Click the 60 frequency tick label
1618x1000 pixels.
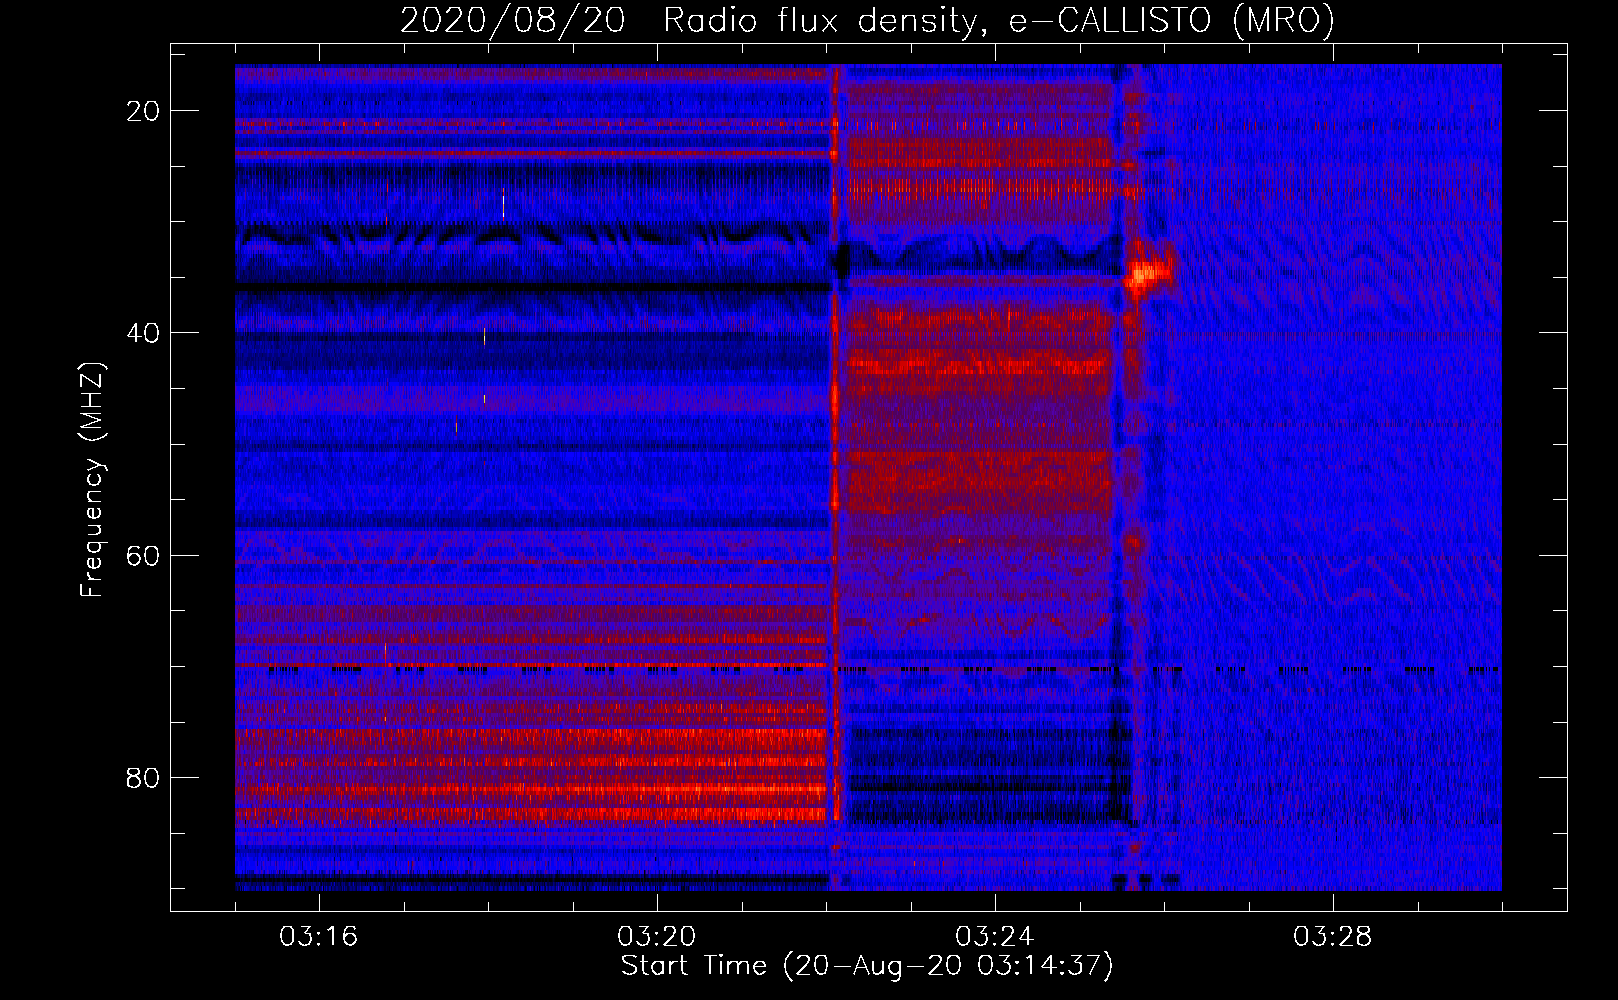point(143,555)
